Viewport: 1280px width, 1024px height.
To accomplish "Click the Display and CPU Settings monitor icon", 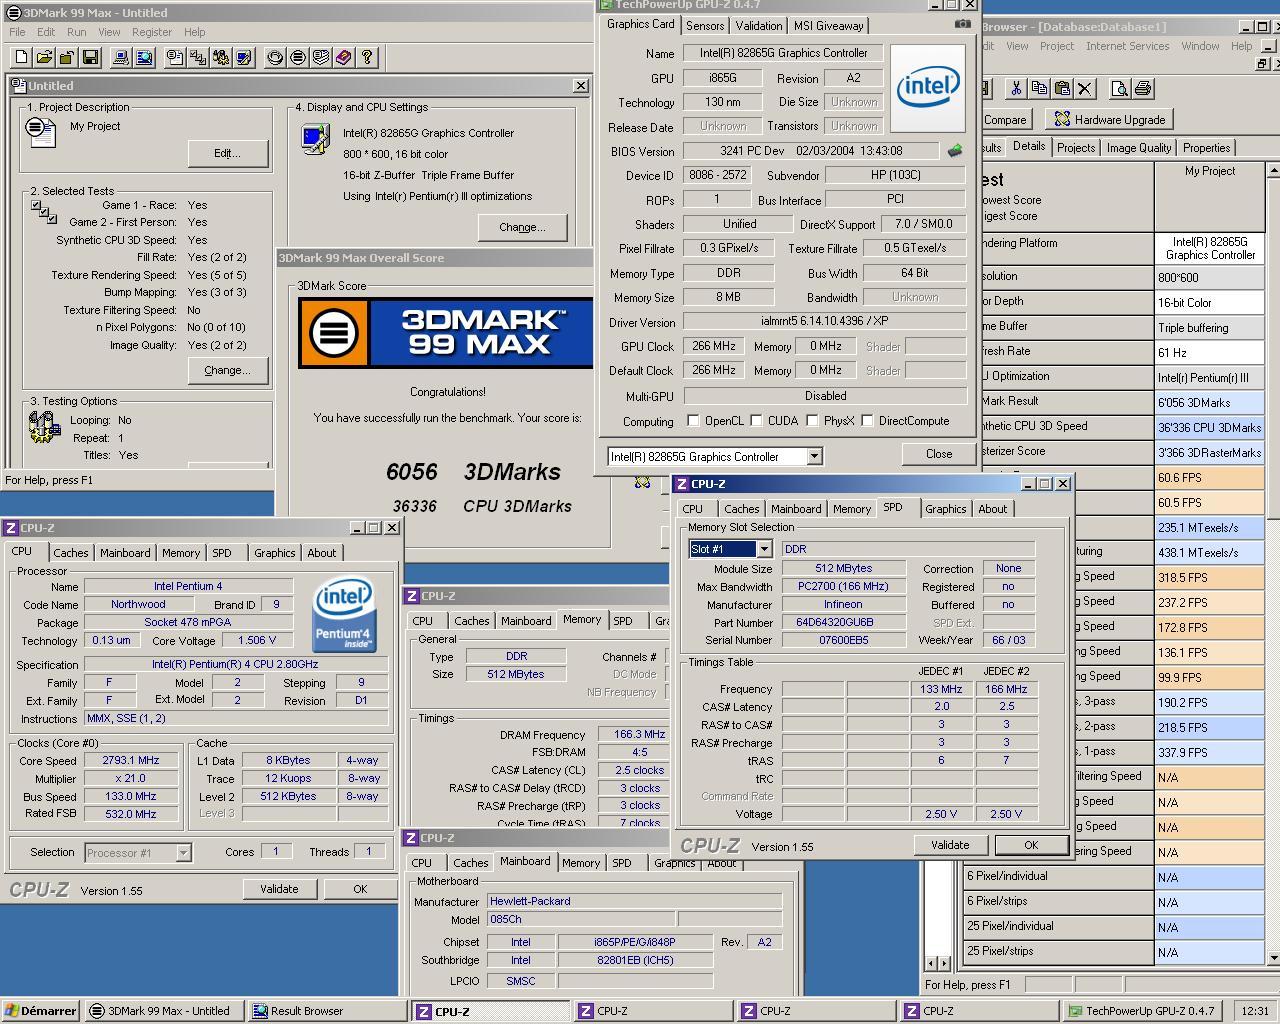I will 315,138.
